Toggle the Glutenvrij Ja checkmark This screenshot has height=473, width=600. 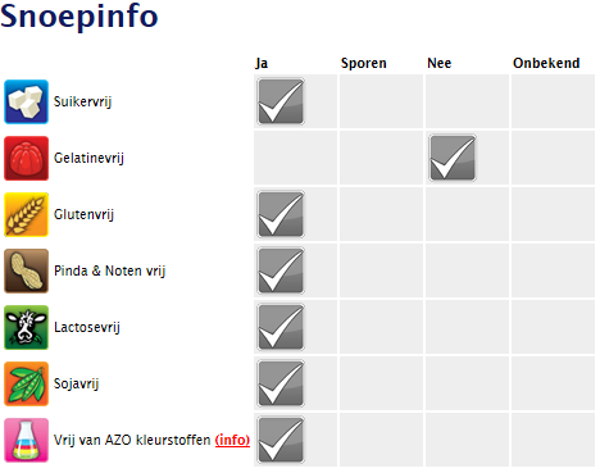(x=280, y=214)
